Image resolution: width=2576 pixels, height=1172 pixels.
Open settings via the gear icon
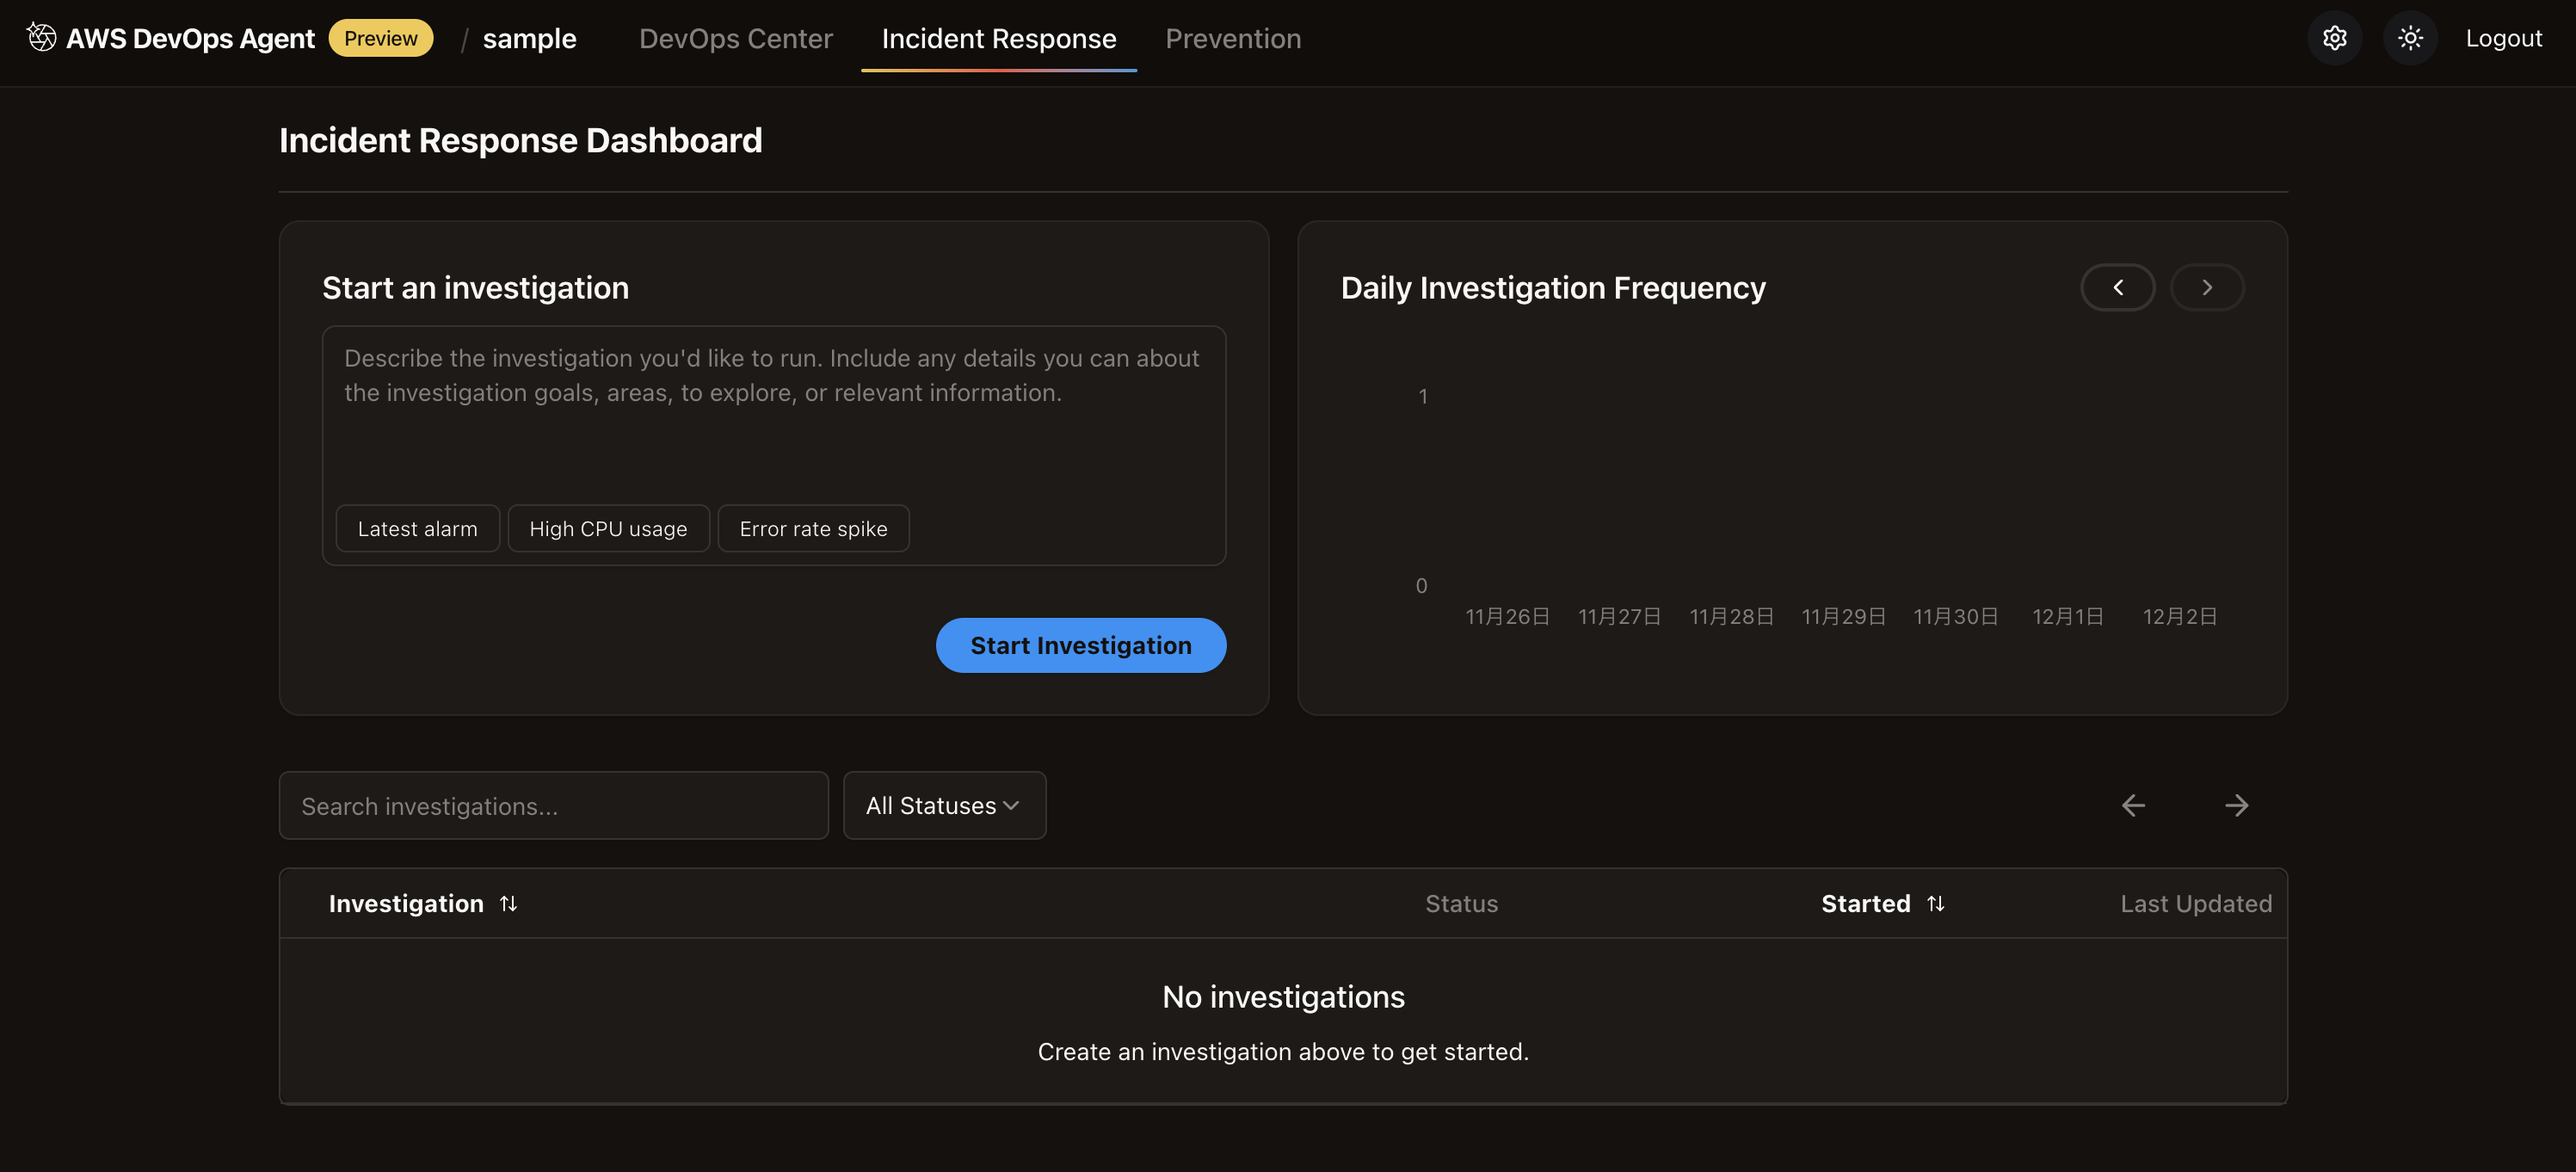click(2334, 38)
